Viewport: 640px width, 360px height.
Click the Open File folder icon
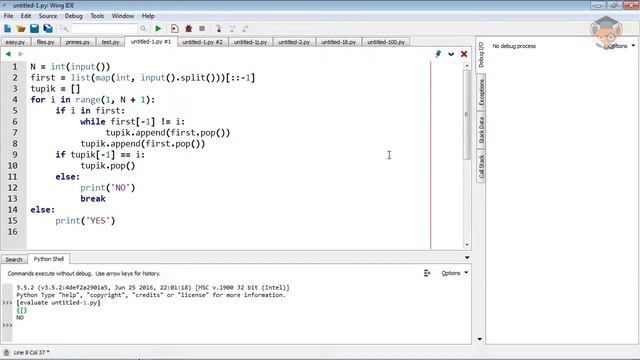[21, 29]
